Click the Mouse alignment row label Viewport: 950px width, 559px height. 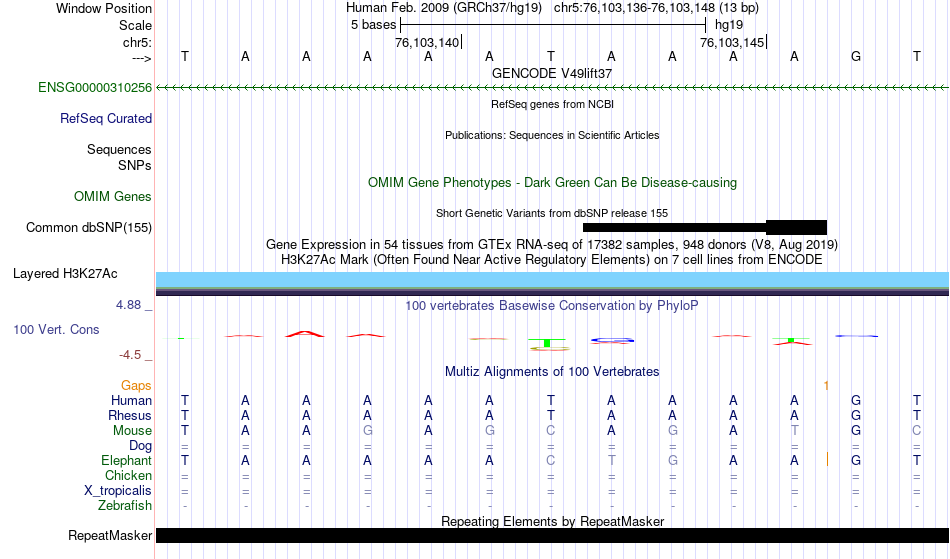tap(132, 431)
